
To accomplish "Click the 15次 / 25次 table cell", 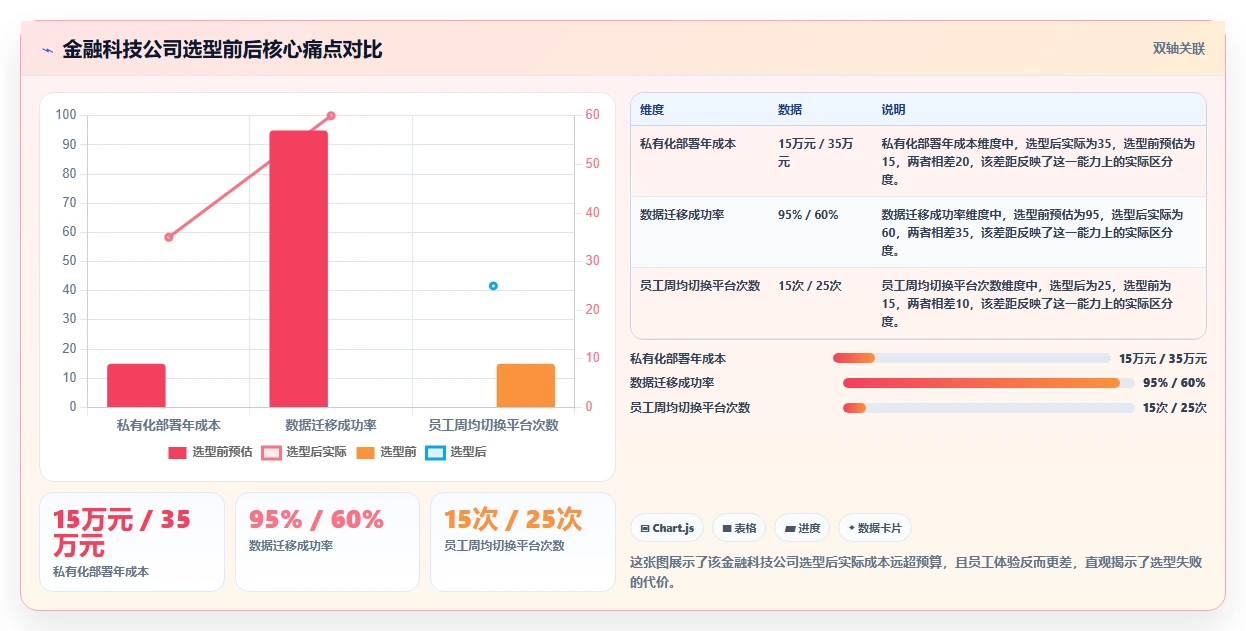I will (x=810, y=286).
